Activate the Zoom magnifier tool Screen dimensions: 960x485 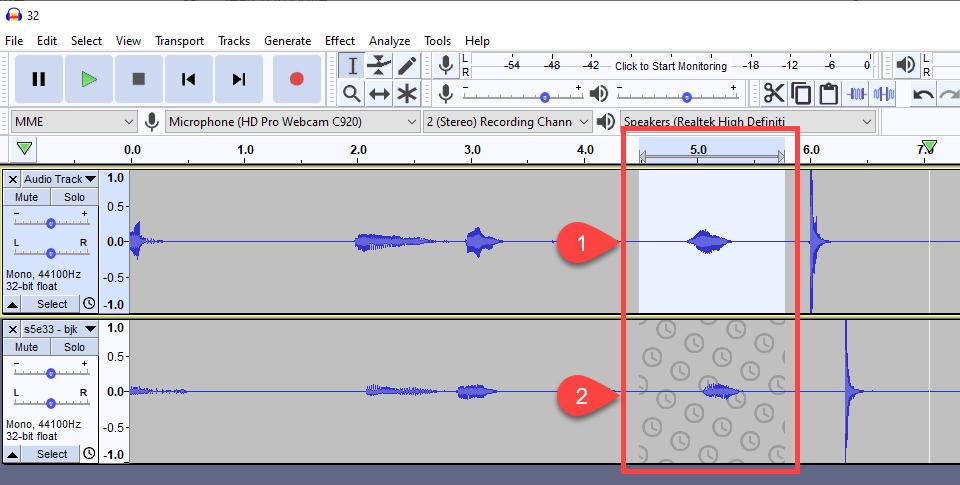tap(351, 94)
